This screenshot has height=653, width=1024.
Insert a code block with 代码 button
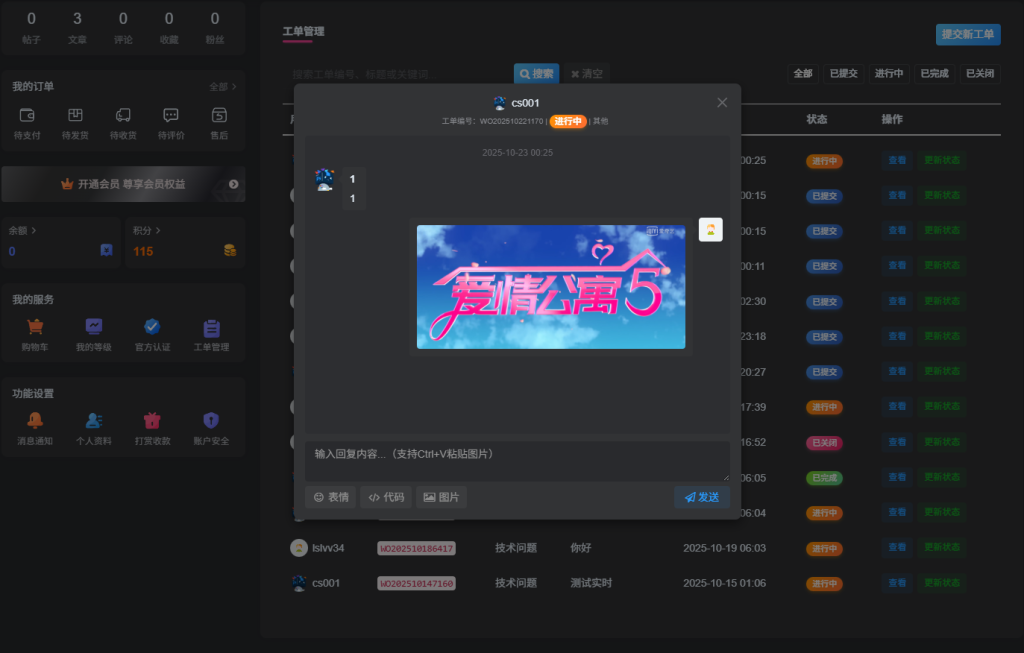point(386,498)
